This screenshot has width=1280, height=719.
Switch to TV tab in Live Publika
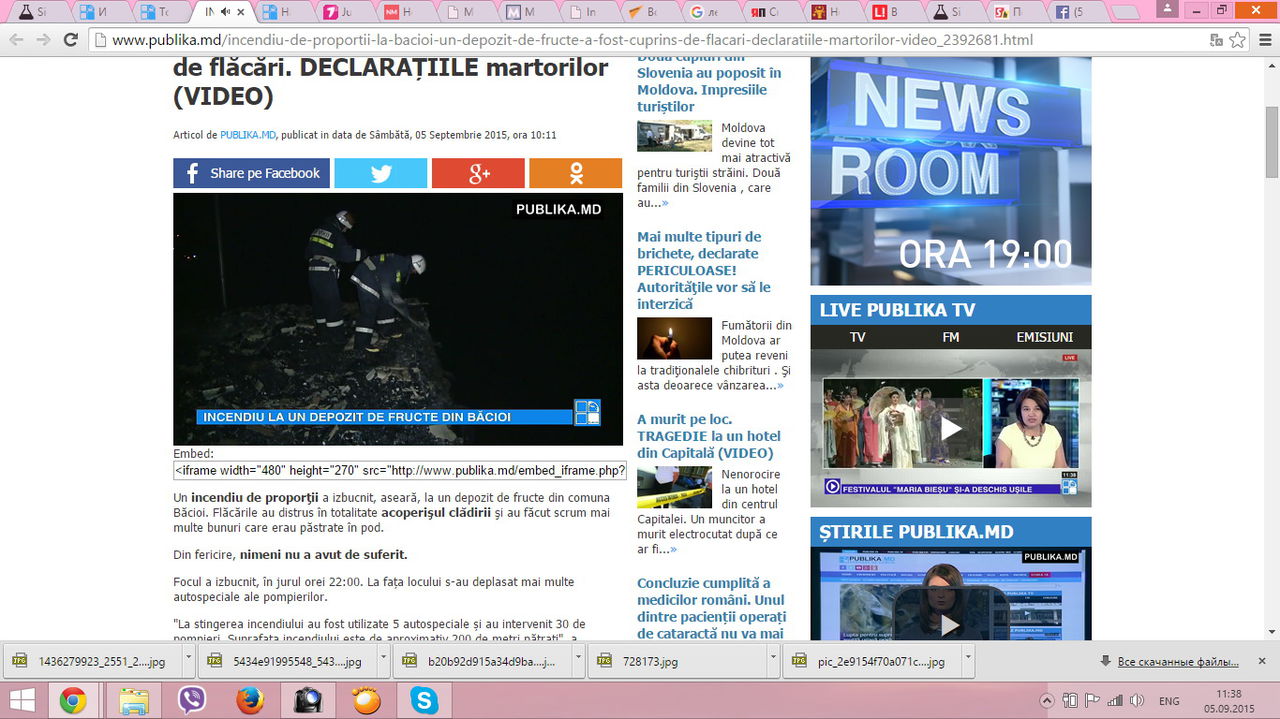point(857,337)
